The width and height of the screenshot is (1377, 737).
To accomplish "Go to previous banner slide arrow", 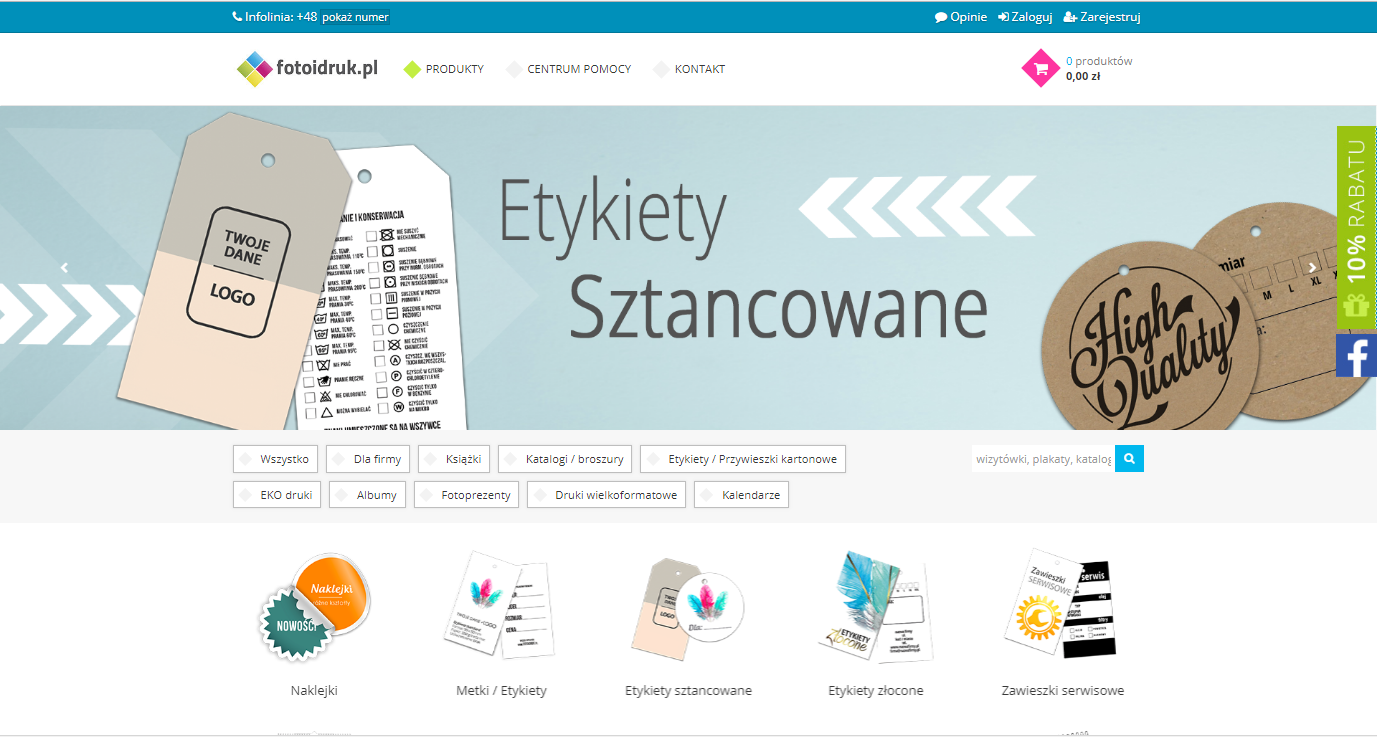I will [x=65, y=267].
